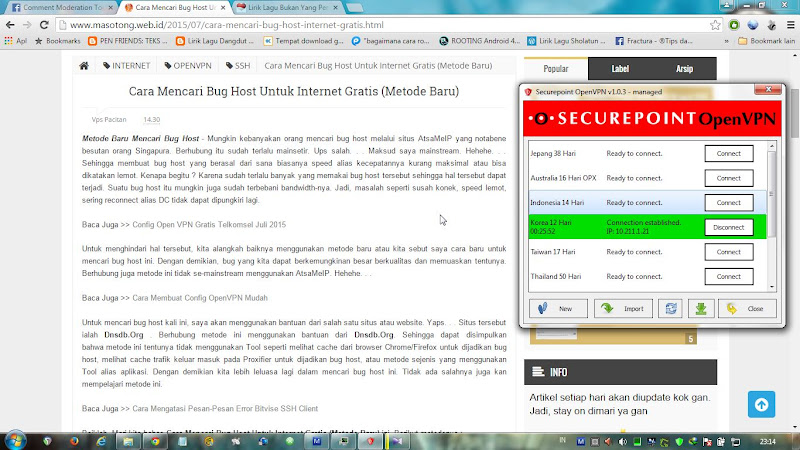Click the green download-arrow button in Securepoint OpenVPN
The height and width of the screenshot is (450, 800).
coord(701,309)
